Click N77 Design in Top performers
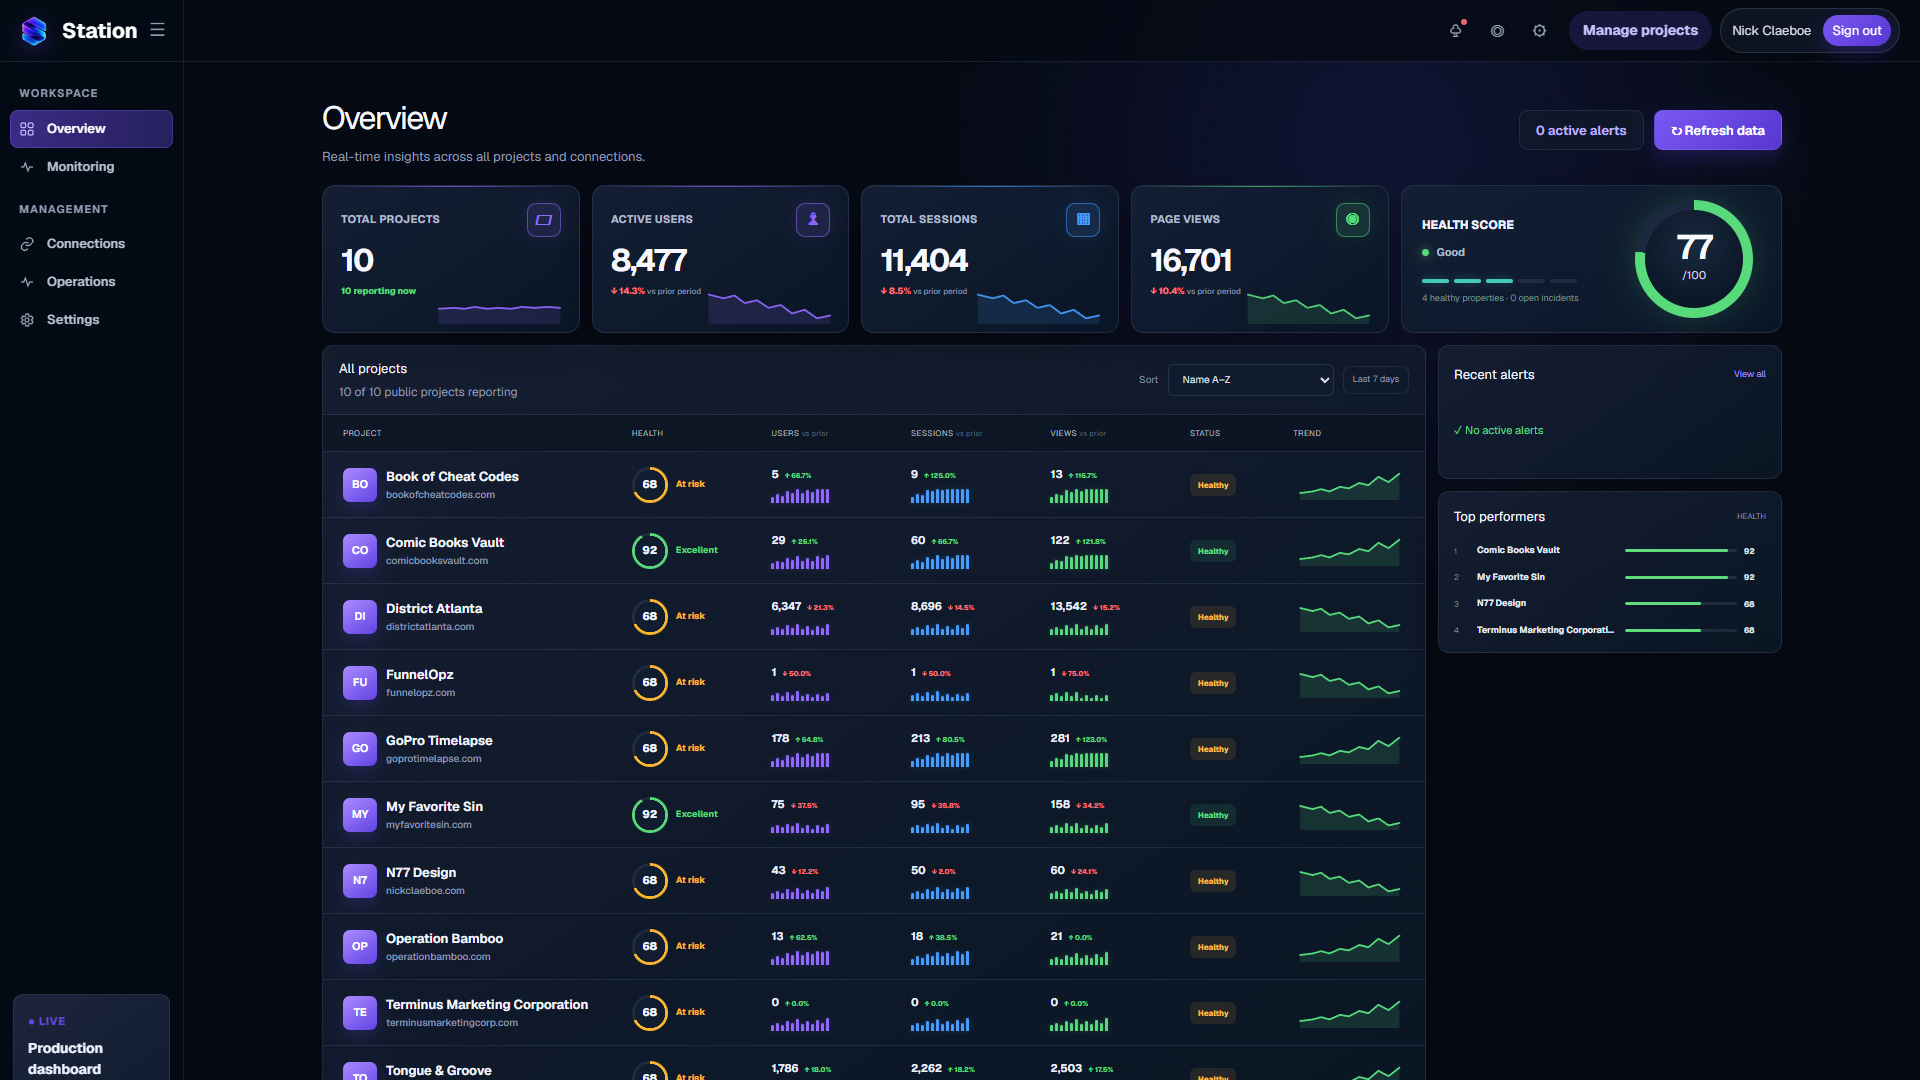This screenshot has height=1080, width=1920. [x=1501, y=604]
